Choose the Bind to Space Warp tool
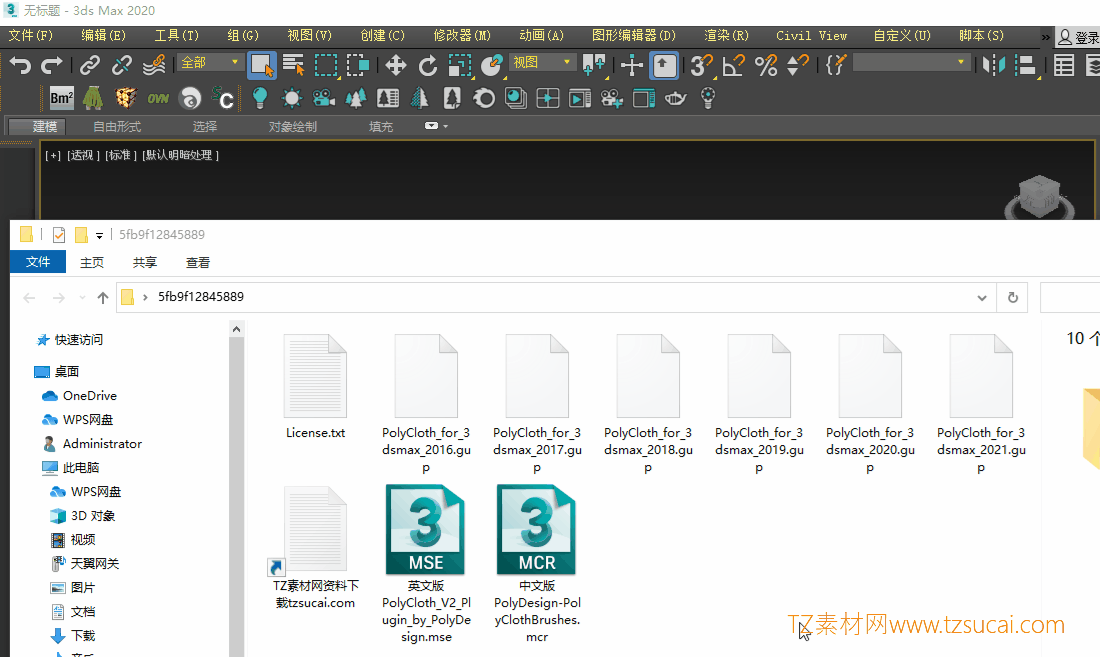1100x657 pixels. pyautogui.click(x=154, y=65)
